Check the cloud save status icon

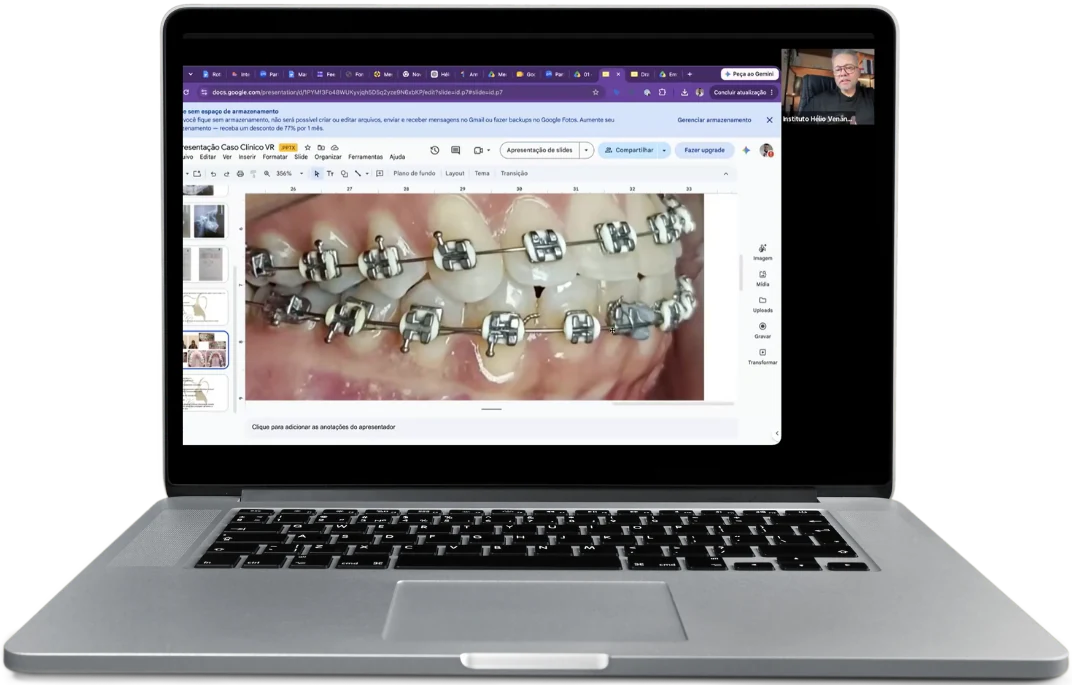click(x=334, y=148)
